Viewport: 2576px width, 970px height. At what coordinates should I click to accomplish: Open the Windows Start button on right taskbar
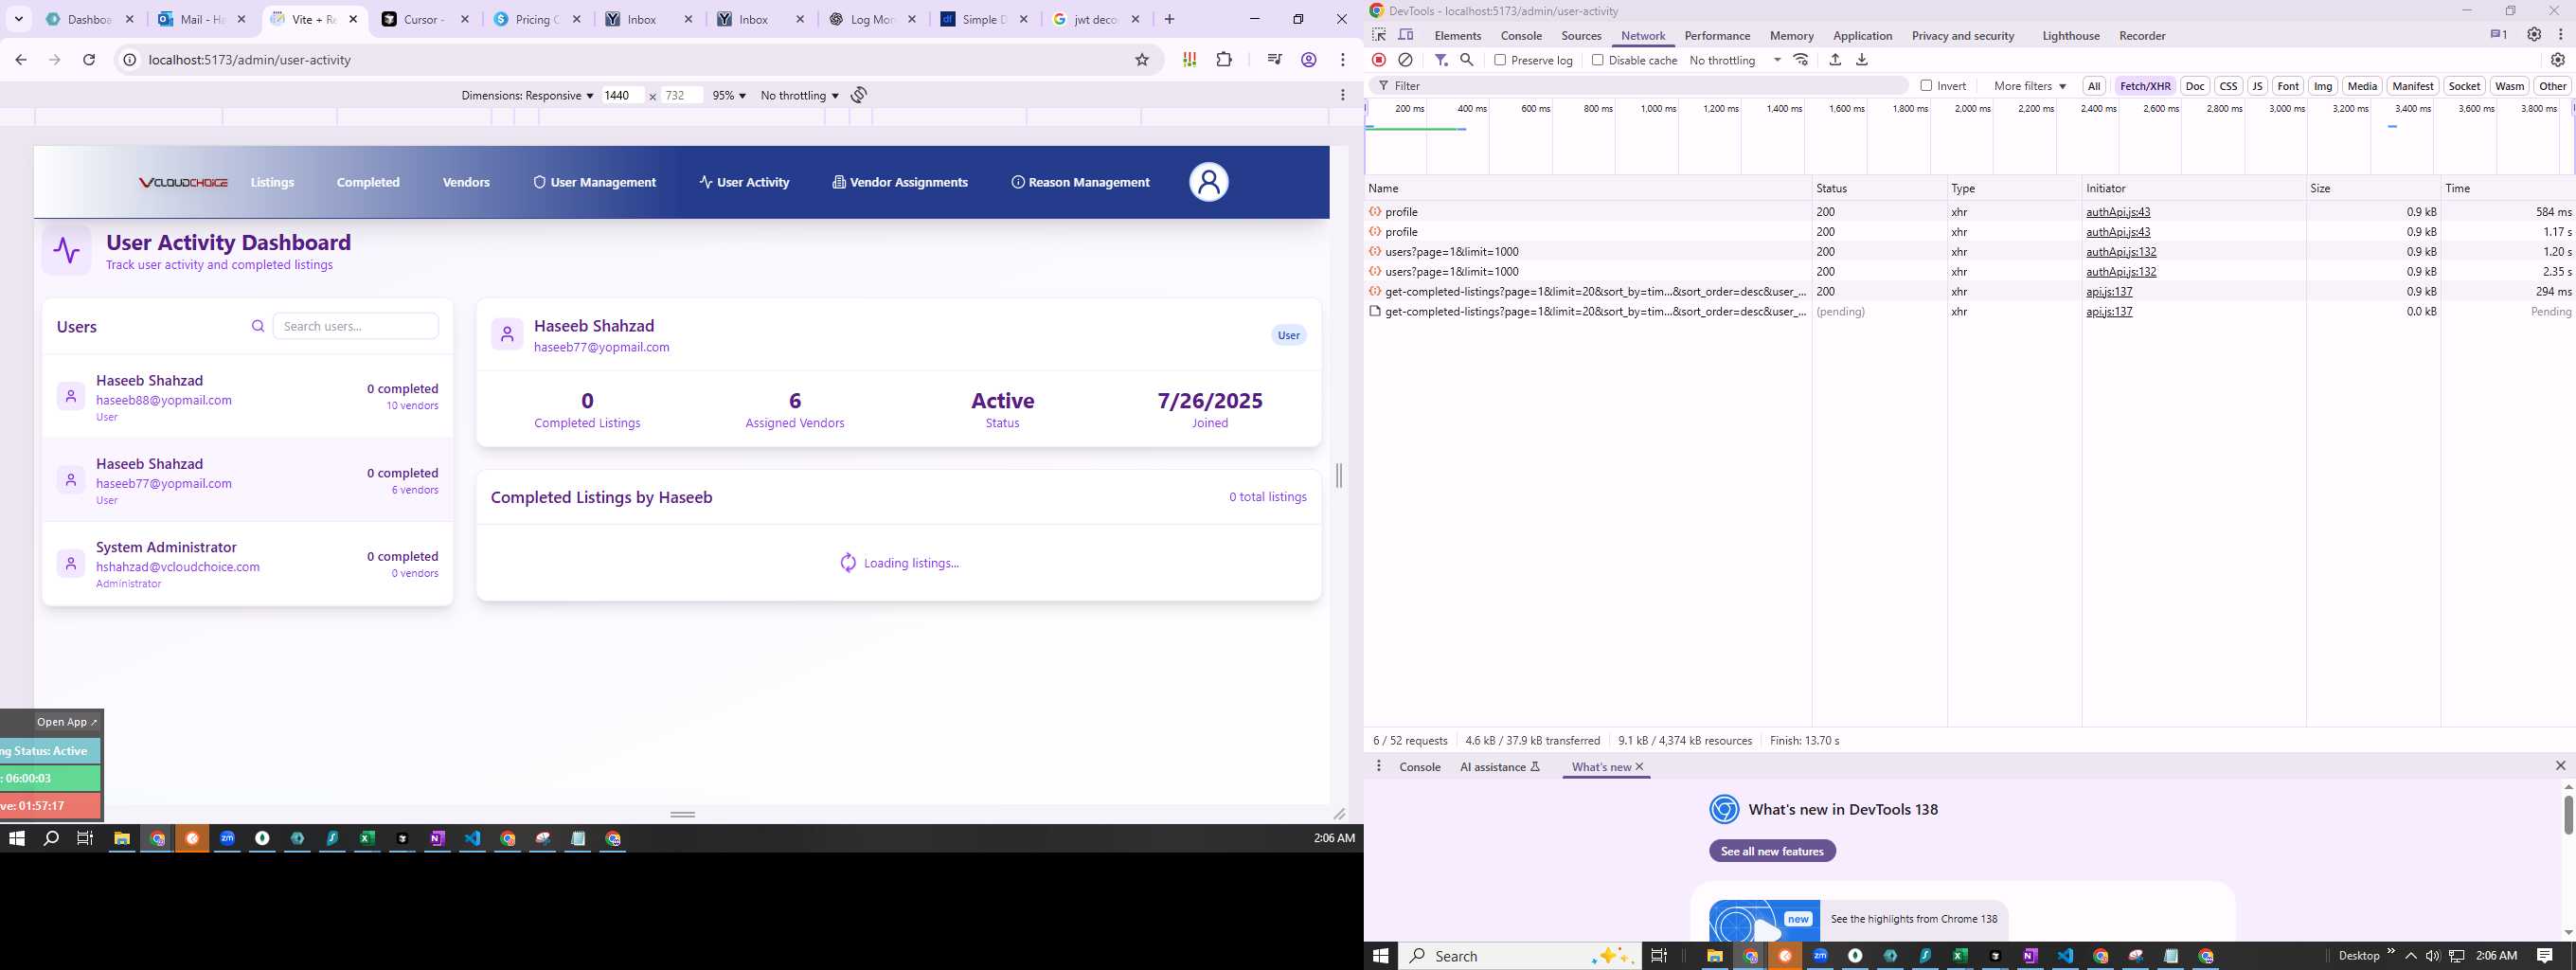(1381, 956)
